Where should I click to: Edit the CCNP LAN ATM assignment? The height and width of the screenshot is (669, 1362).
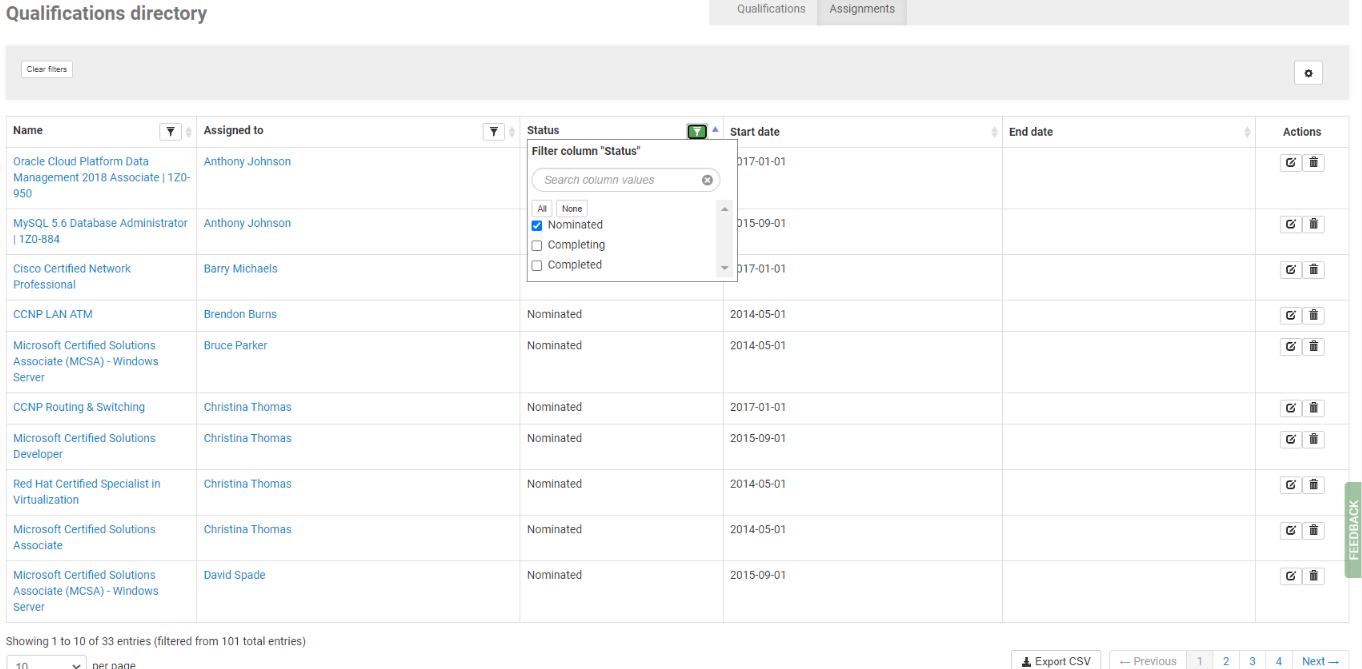click(1291, 315)
